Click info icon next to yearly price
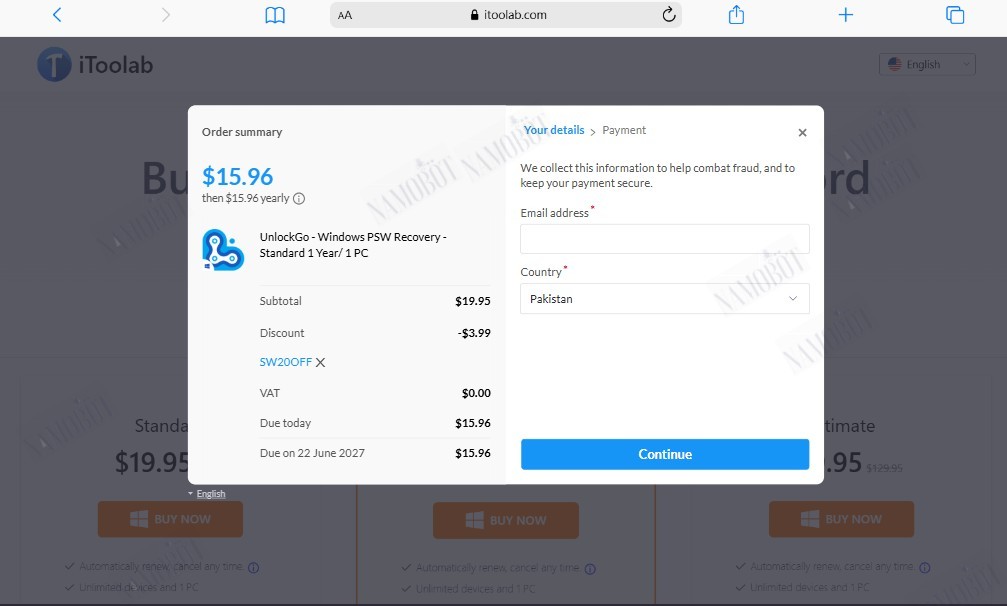This screenshot has height=606, width=1007. click(299, 198)
